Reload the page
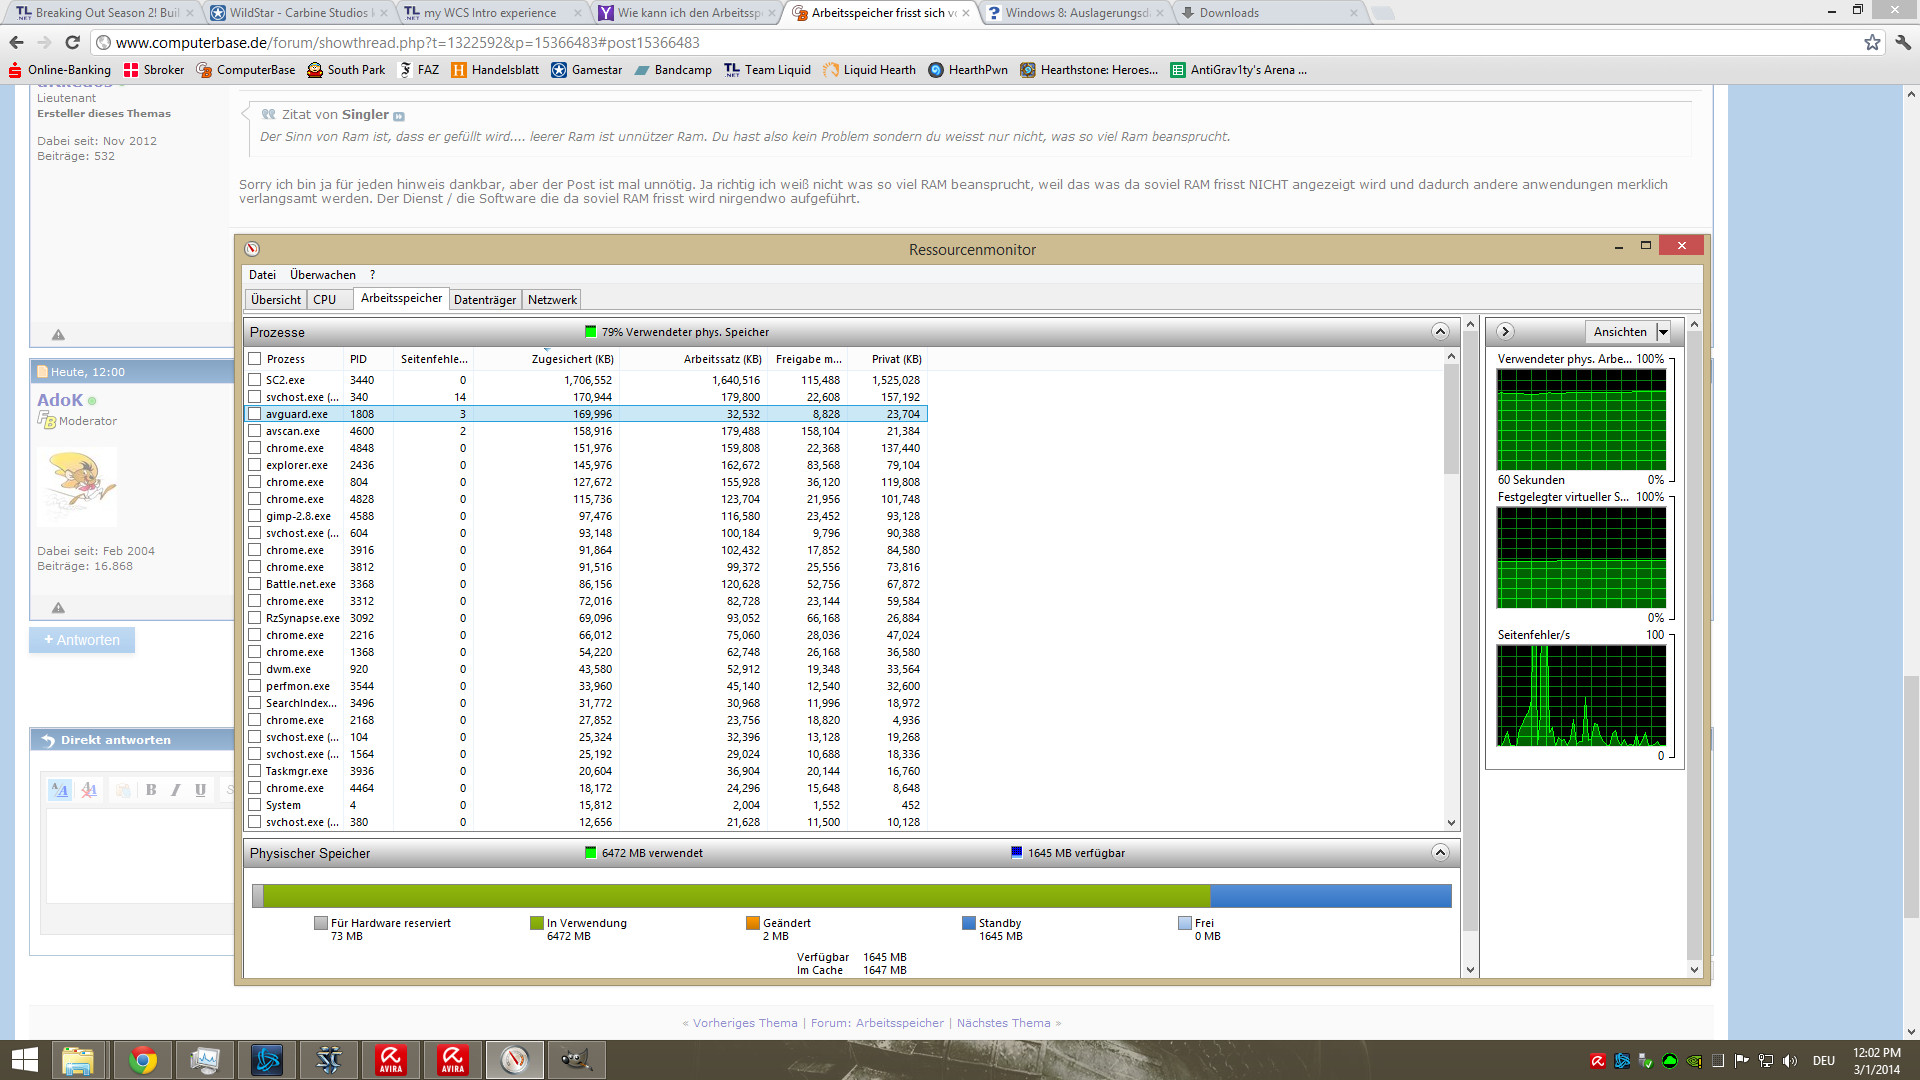 (x=72, y=42)
